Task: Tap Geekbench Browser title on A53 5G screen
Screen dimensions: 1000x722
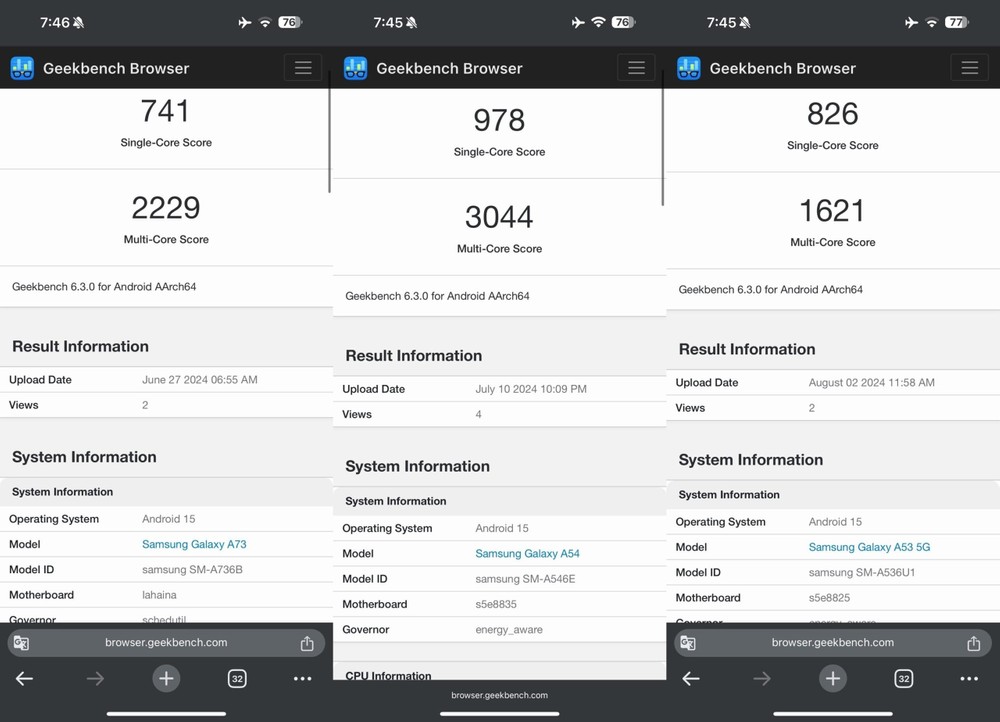Action: [x=783, y=68]
